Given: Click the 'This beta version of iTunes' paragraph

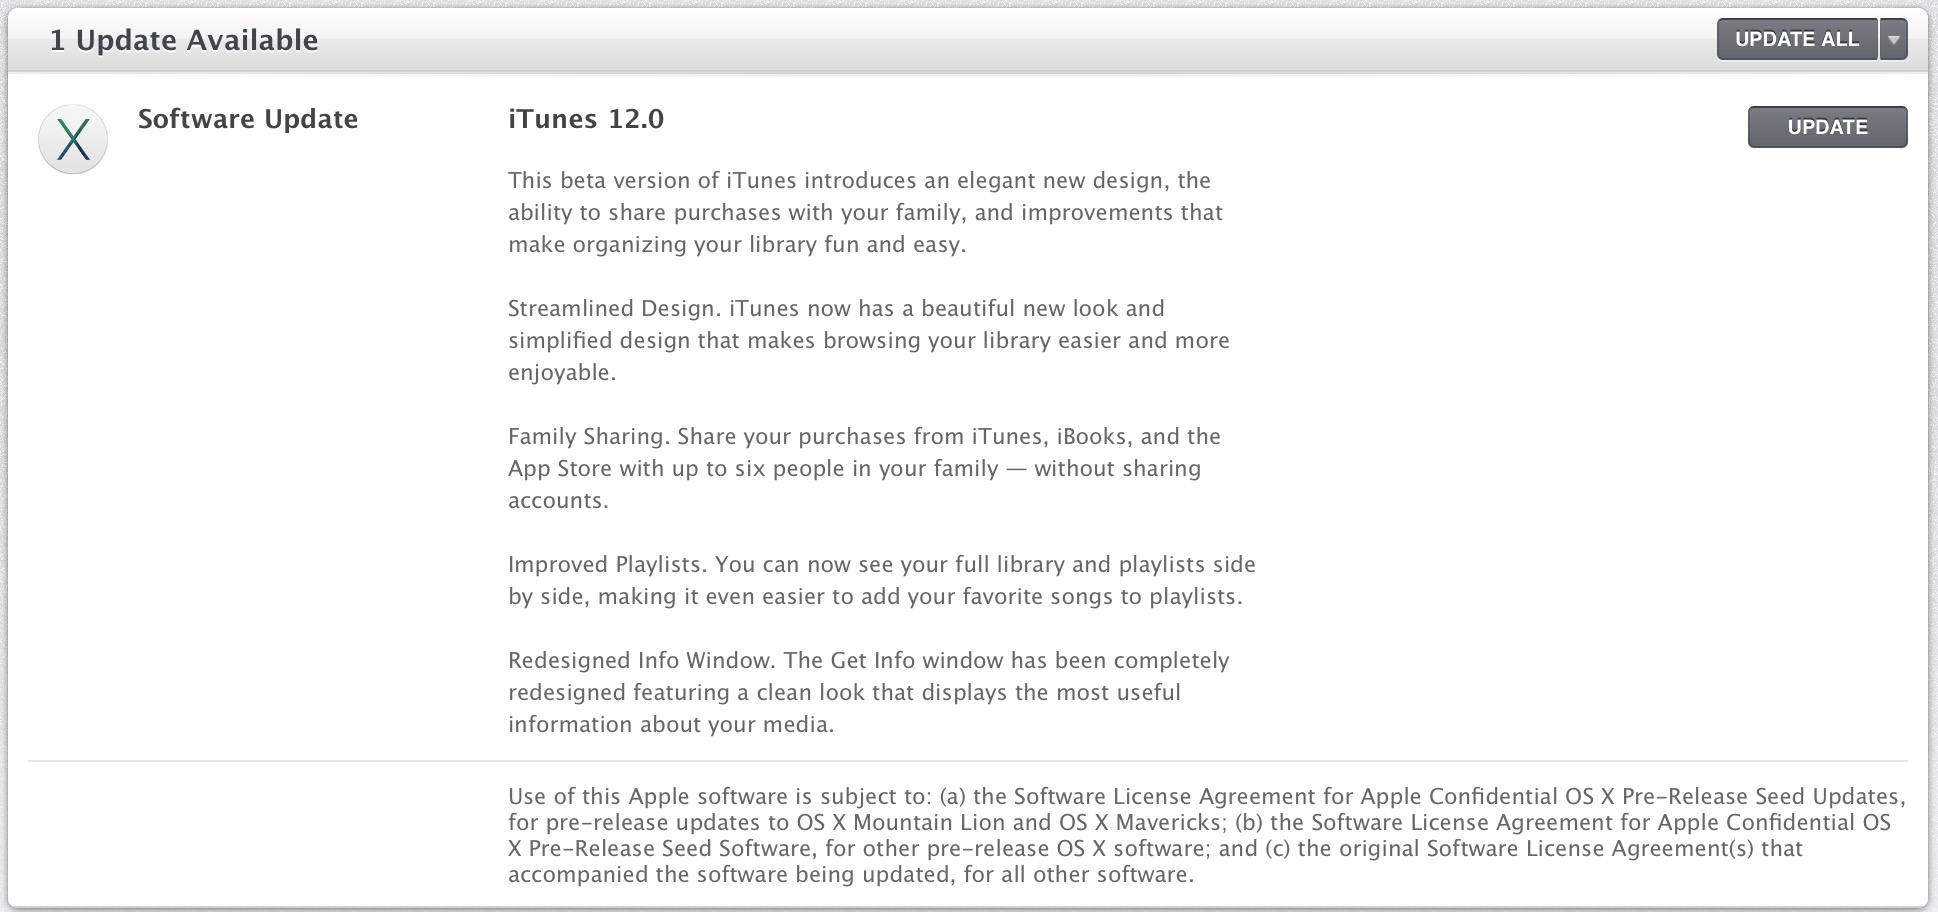Looking at the screenshot, I should [866, 212].
